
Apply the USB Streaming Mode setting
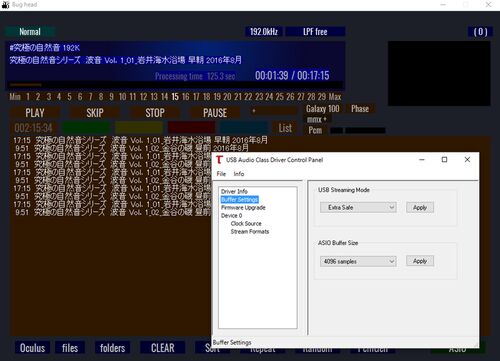click(420, 207)
